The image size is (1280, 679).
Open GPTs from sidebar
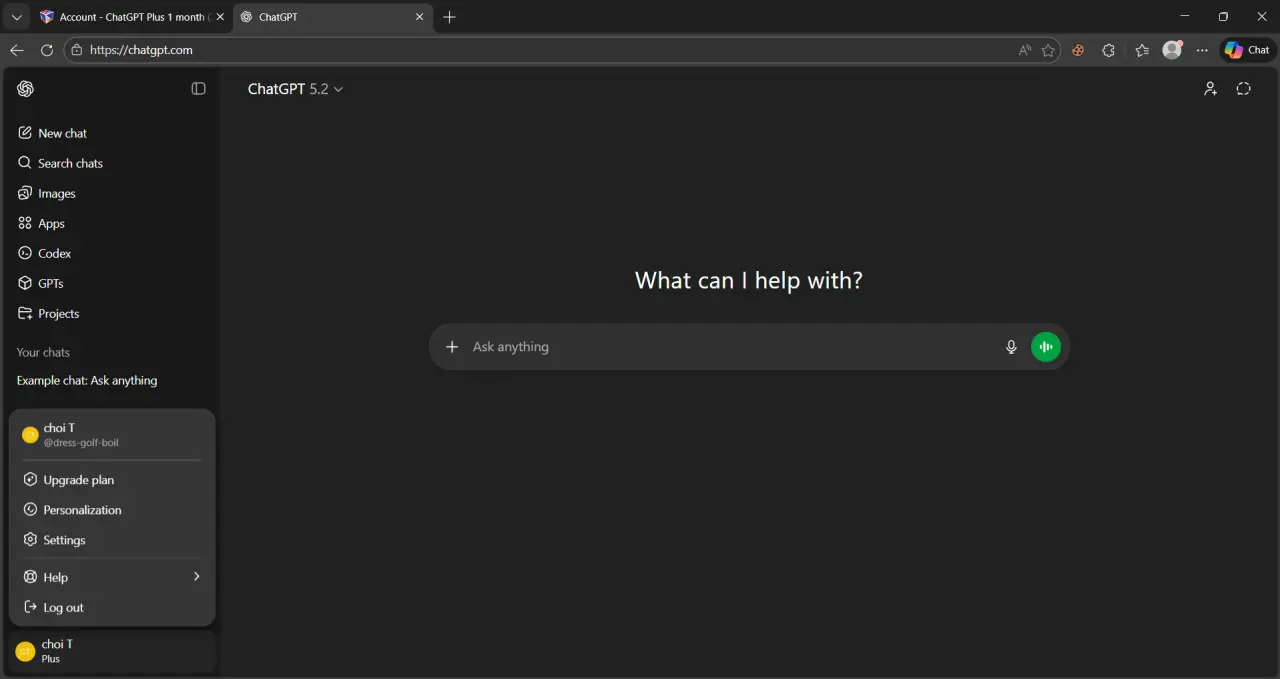[x=111, y=283]
